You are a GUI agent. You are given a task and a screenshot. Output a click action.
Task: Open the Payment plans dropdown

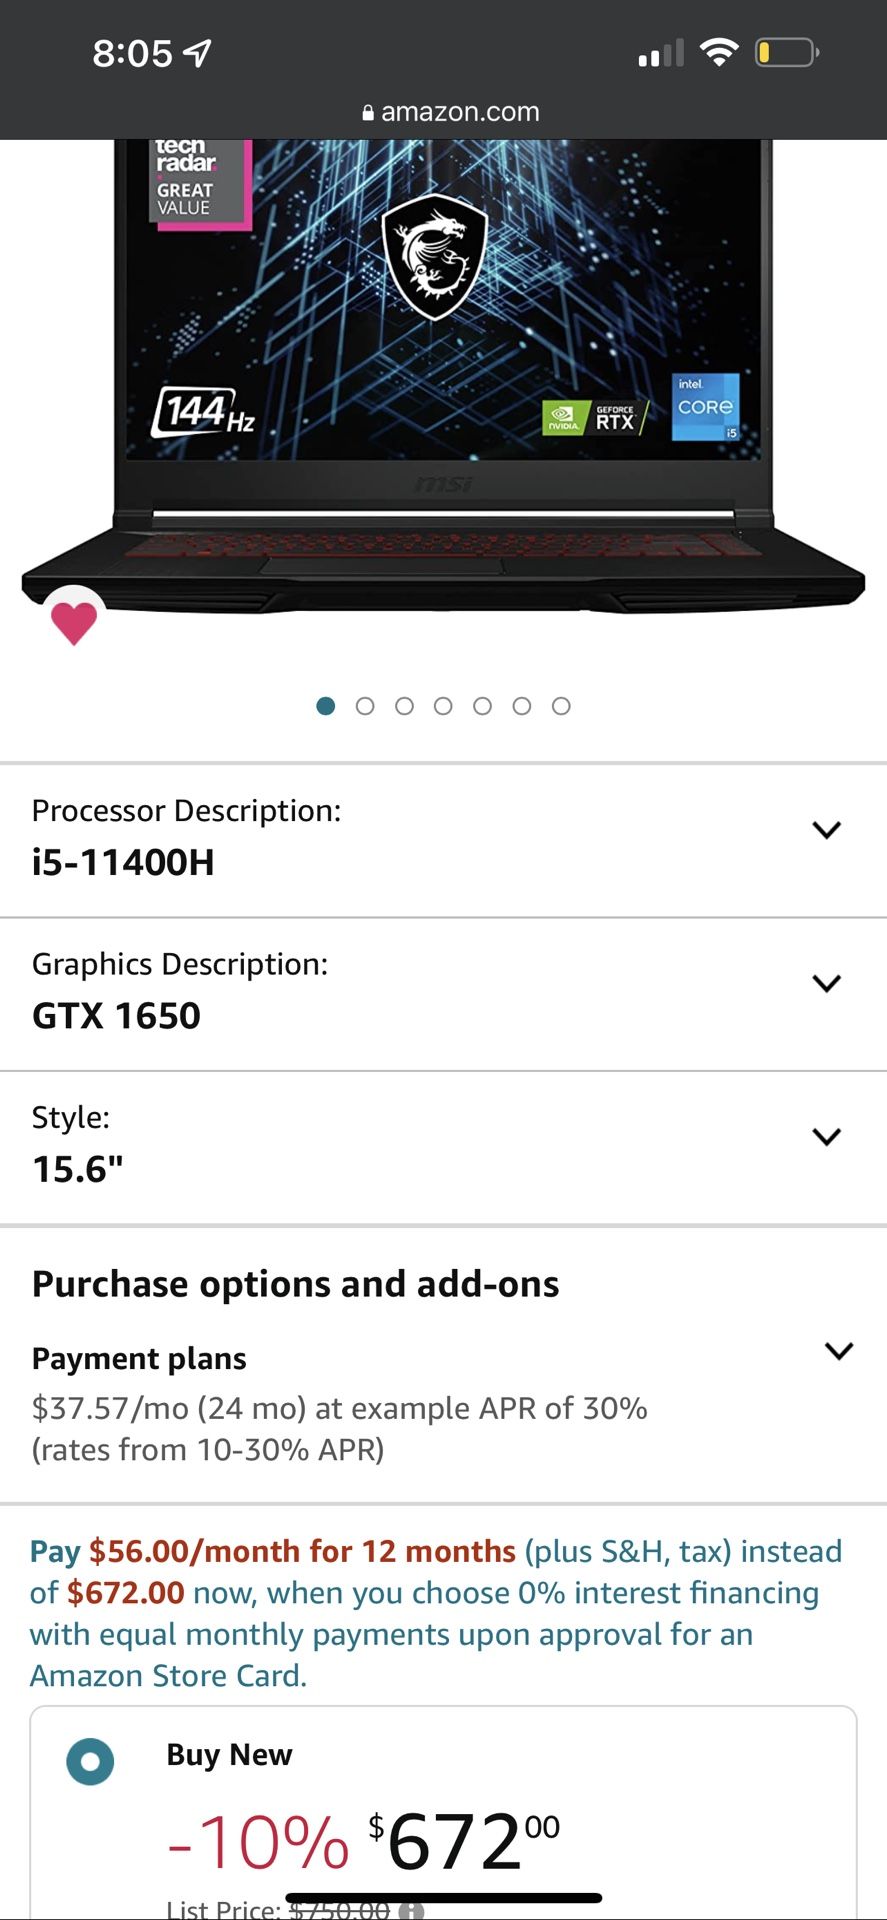tap(838, 1351)
